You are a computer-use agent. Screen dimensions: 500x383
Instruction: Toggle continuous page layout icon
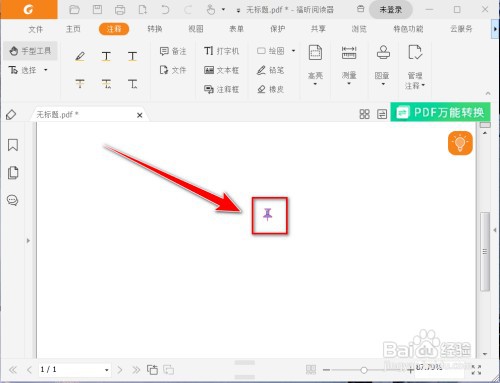point(382,114)
